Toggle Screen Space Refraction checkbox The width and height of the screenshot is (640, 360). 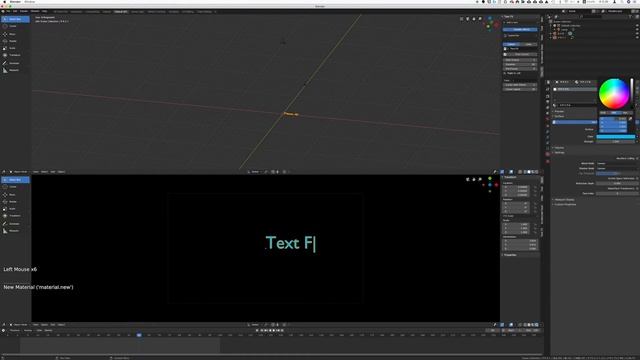[637, 178]
